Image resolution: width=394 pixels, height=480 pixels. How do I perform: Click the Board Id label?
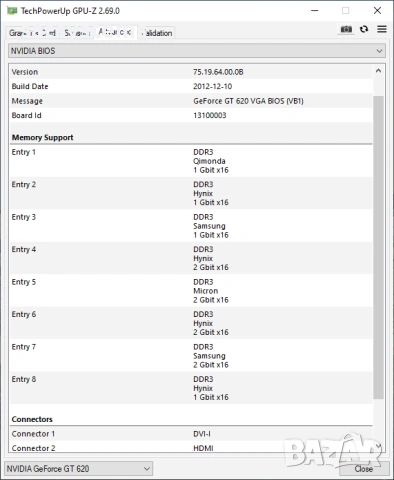(x=26, y=115)
